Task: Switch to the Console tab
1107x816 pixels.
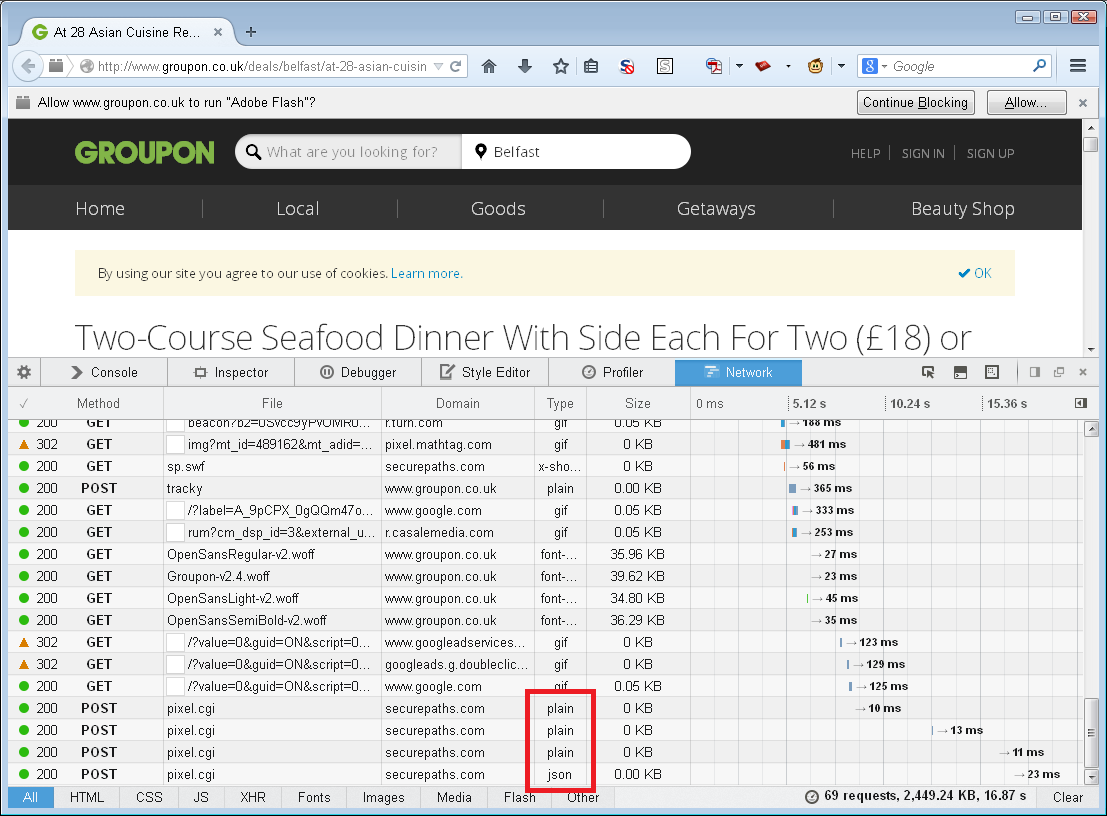Action: 104,372
